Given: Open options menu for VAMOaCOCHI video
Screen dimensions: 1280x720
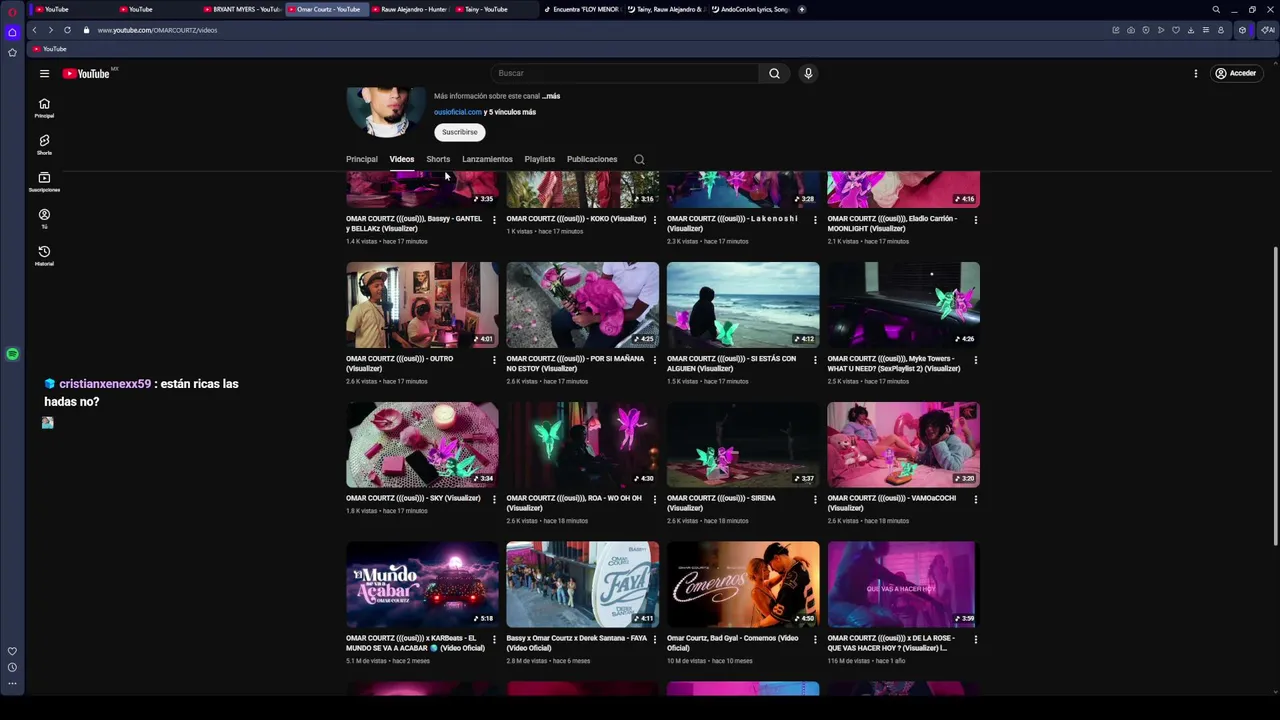Looking at the screenshot, I should click(975, 499).
